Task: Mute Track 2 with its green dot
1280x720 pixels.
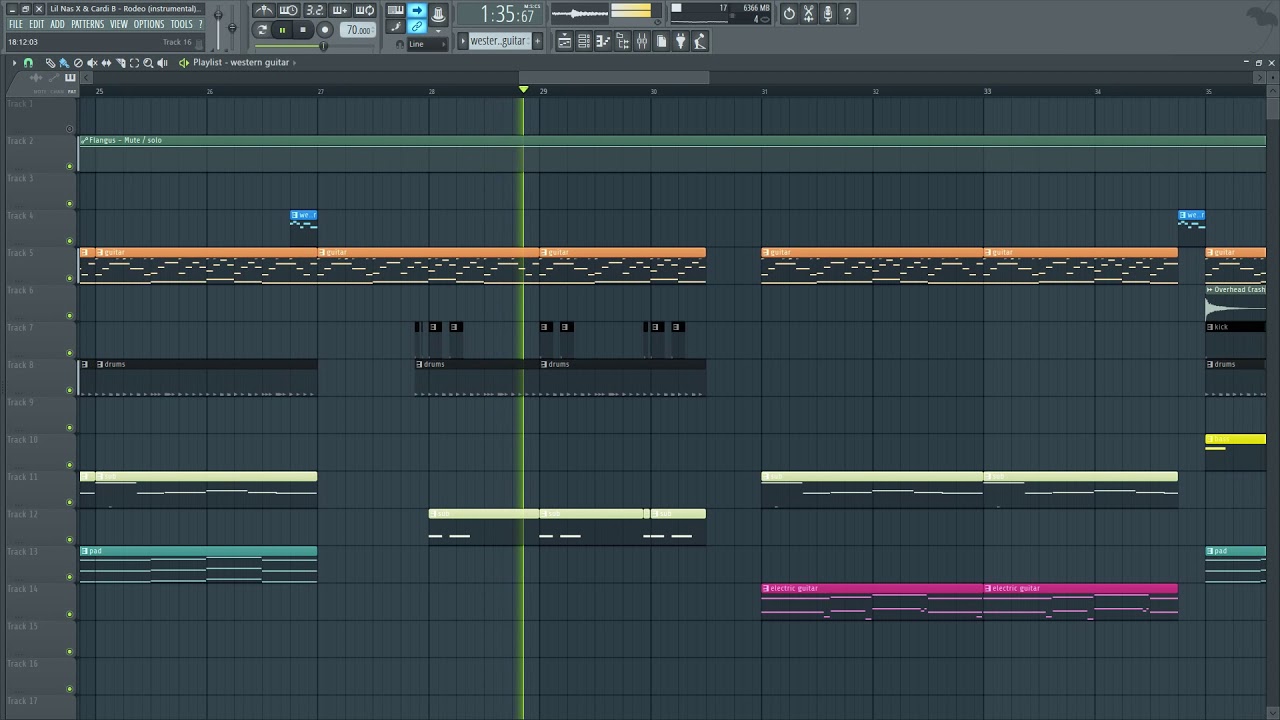Action: pos(69,166)
